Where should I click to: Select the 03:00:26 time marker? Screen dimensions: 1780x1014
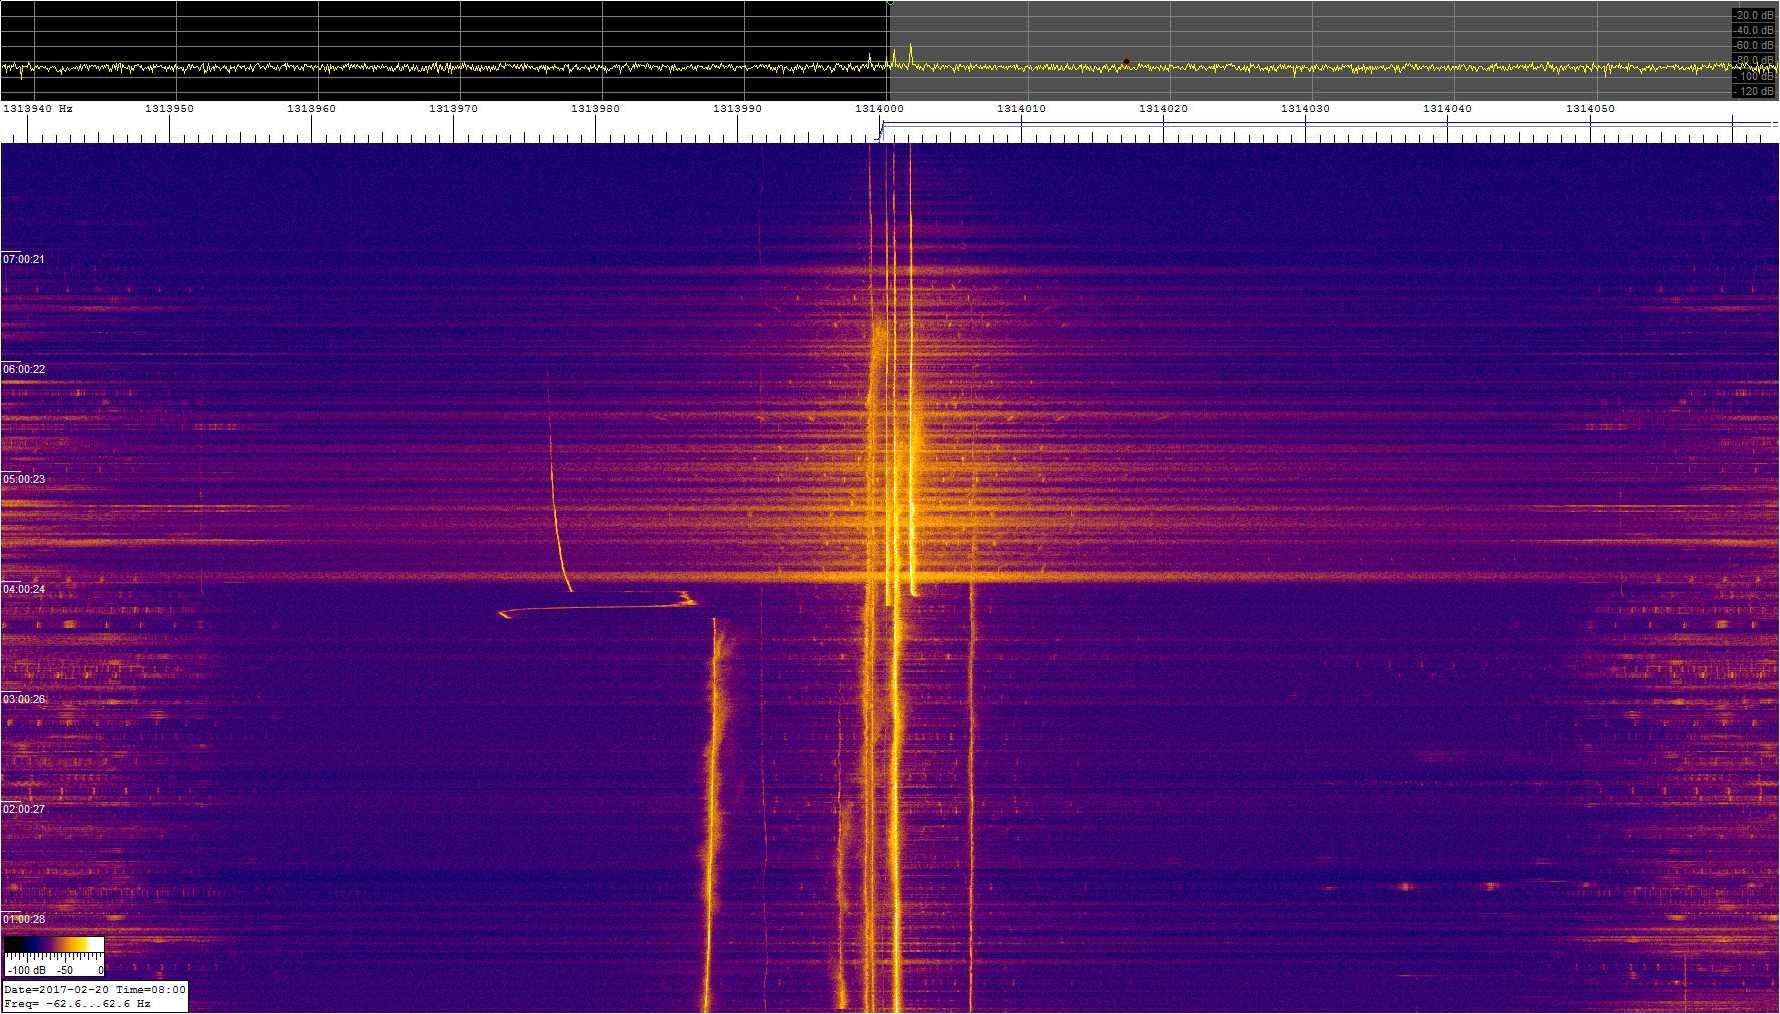(24, 699)
